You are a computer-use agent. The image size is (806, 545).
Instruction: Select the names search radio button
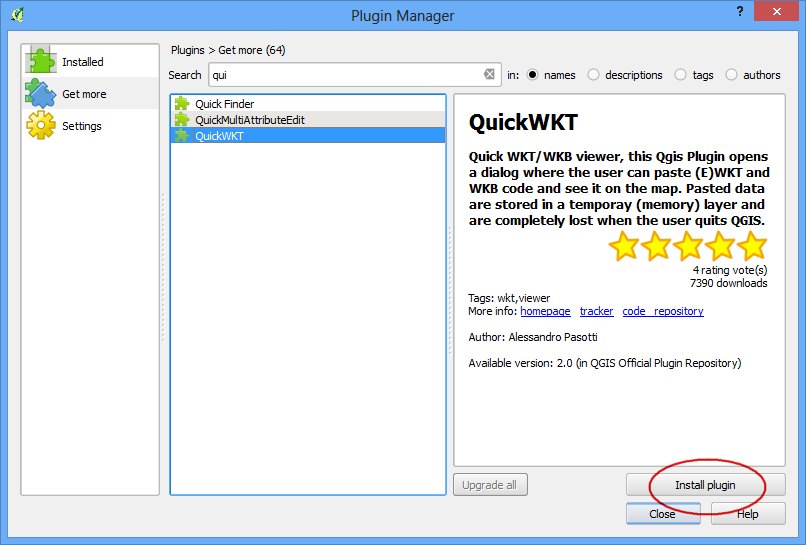(533, 75)
